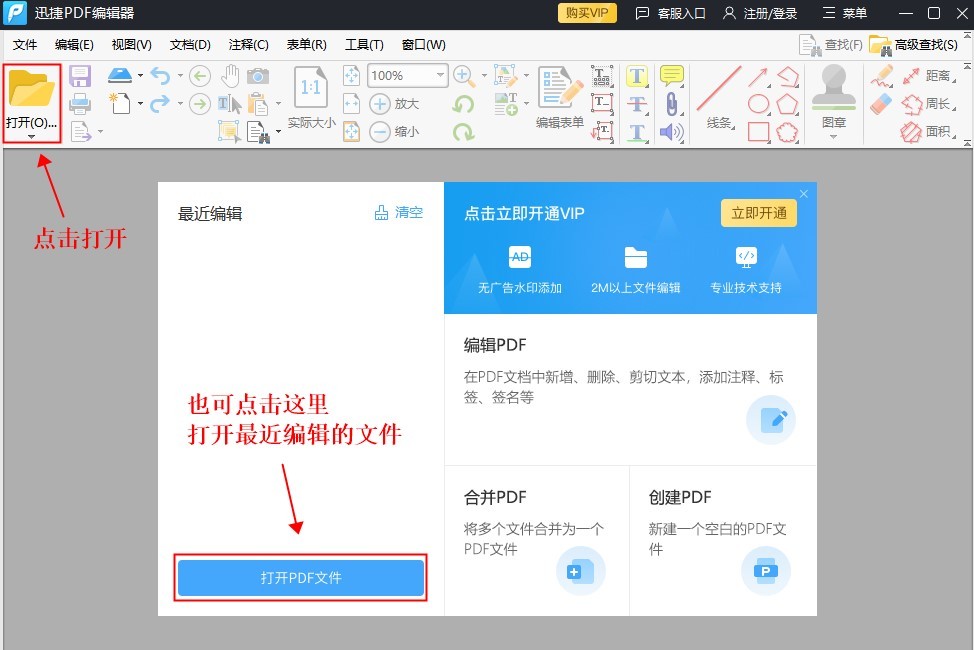The height and width of the screenshot is (650, 974).
Task: Open the 文档(D) menu
Action: pyautogui.click(x=190, y=45)
